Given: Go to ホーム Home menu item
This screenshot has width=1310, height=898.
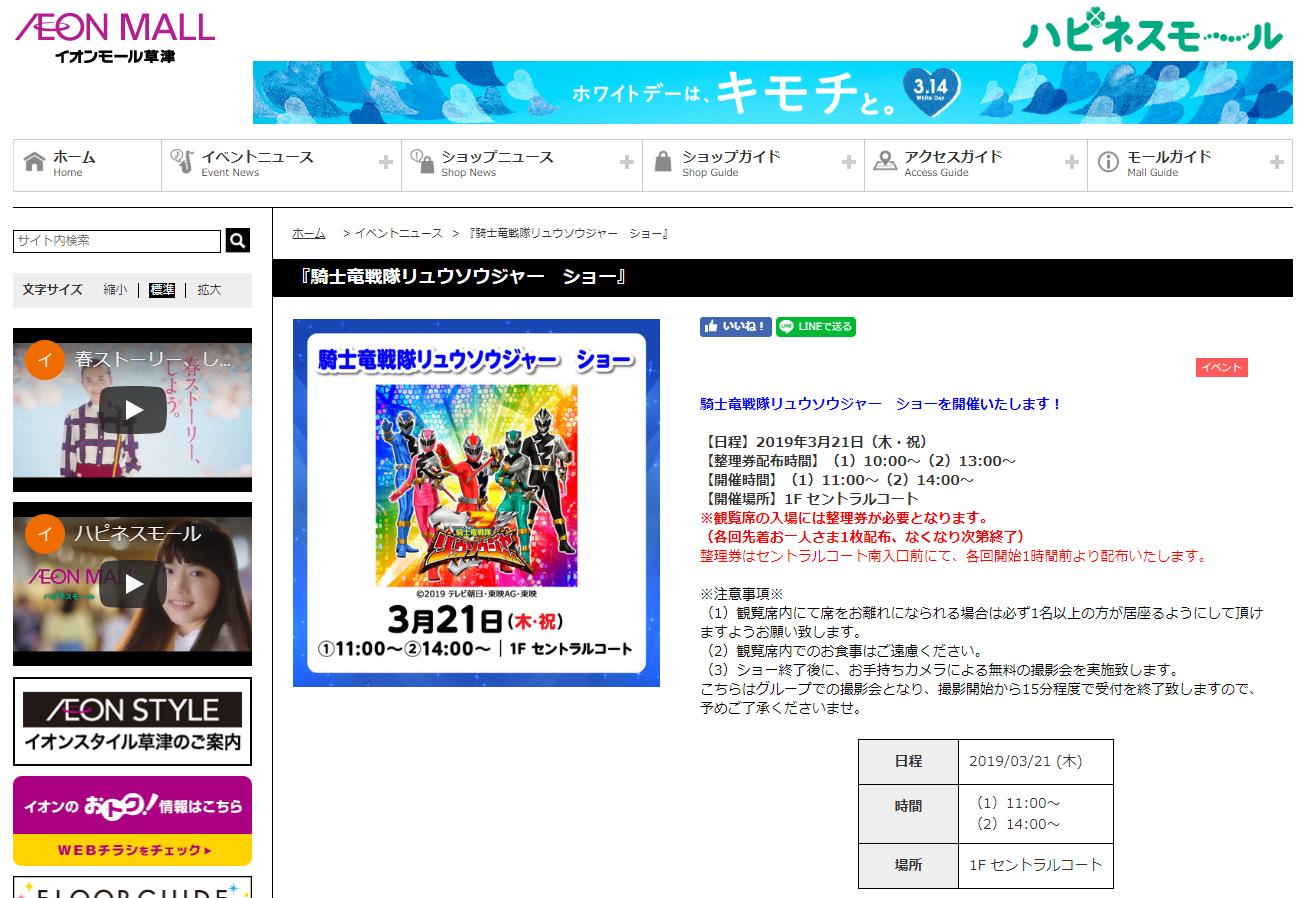Looking at the screenshot, I should coord(87,164).
